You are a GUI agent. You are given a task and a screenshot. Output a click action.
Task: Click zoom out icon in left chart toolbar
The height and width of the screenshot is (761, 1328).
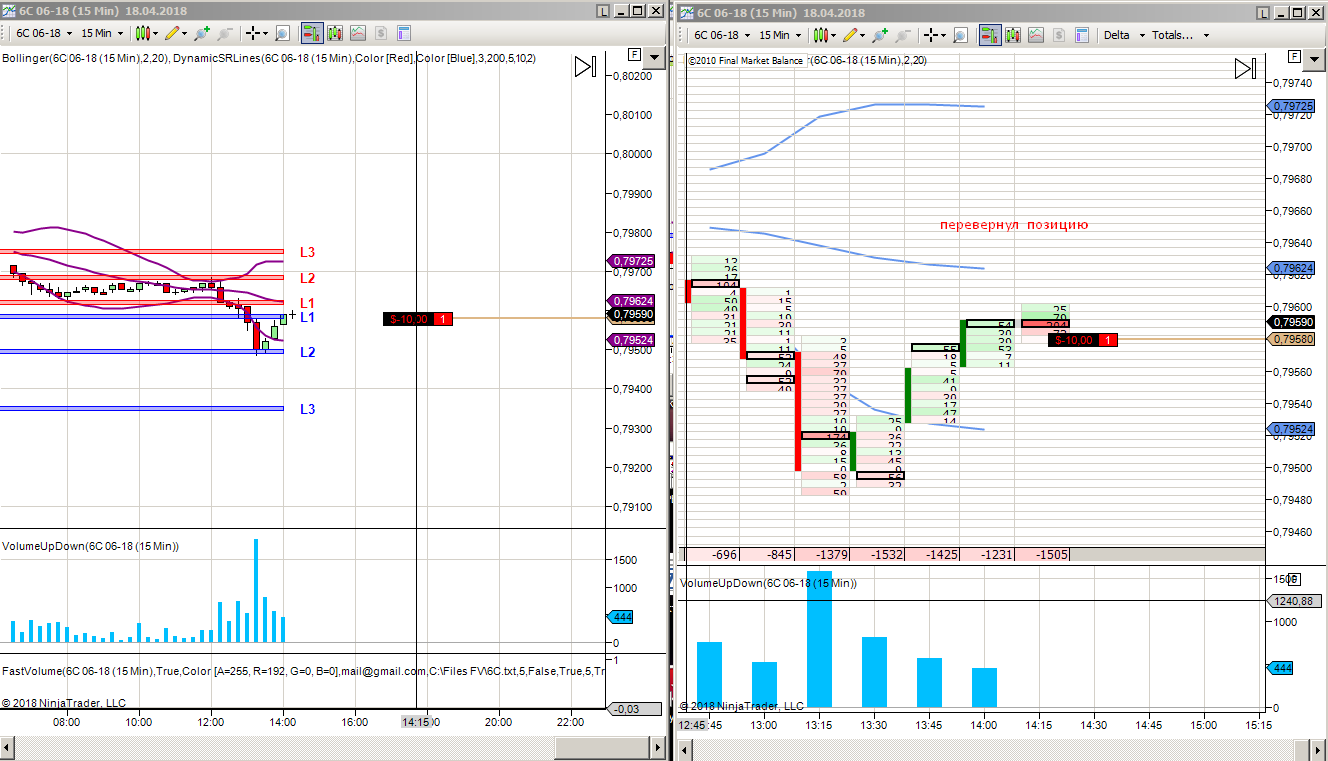coord(225,33)
